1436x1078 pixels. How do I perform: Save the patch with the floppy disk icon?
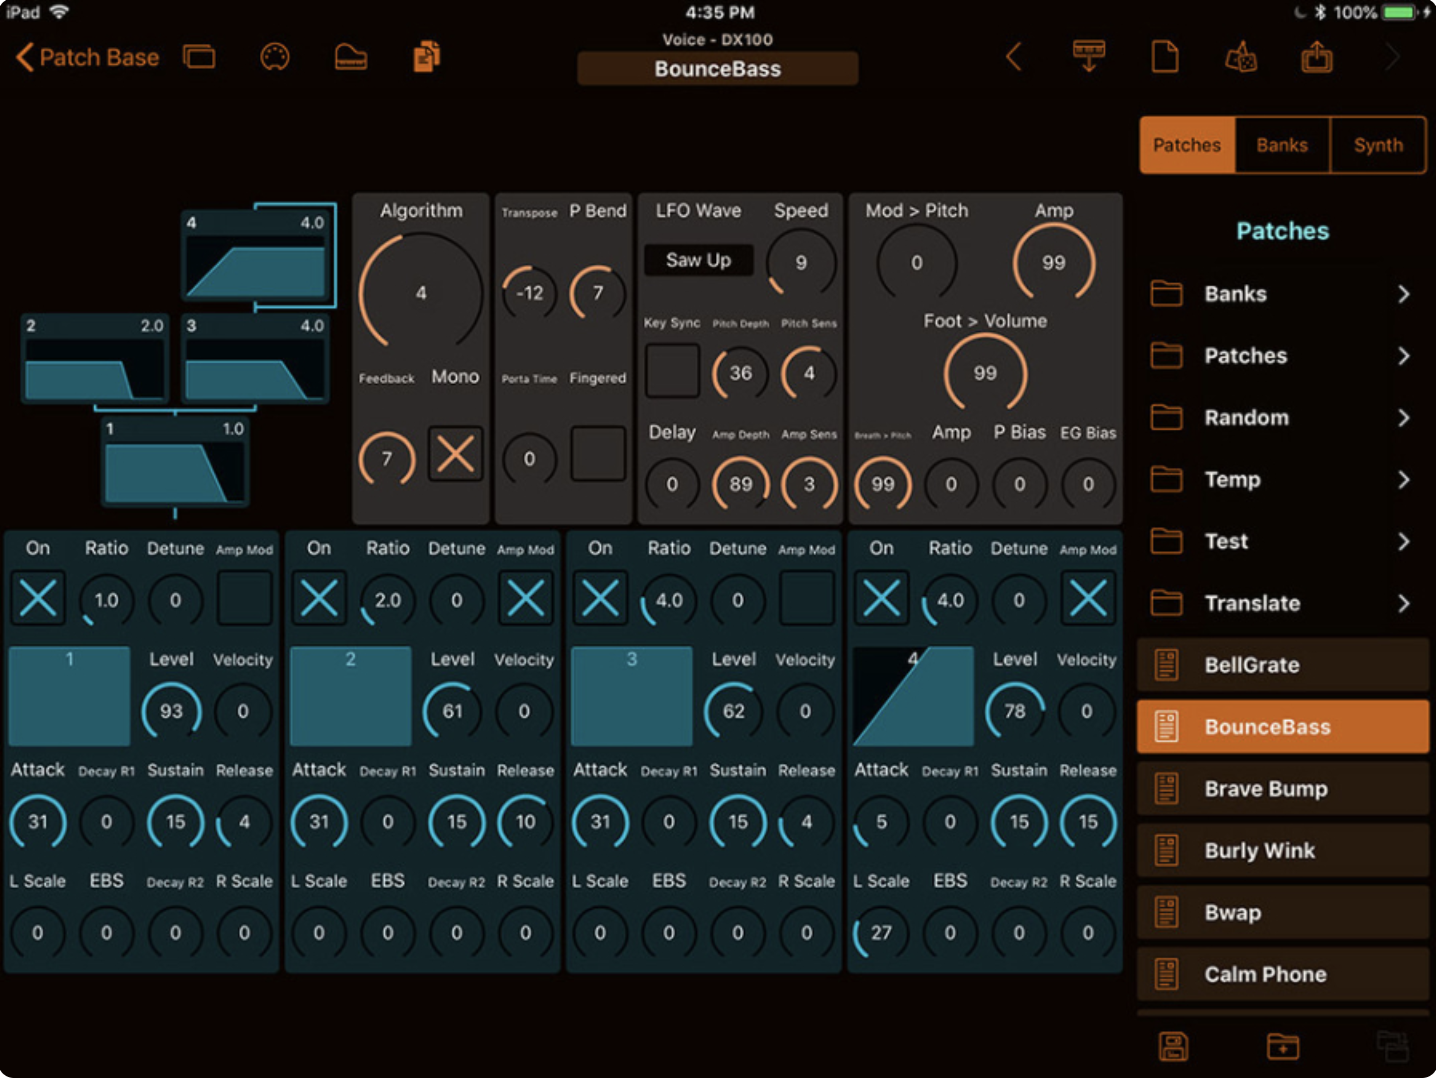pyautogui.click(x=1173, y=1046)
